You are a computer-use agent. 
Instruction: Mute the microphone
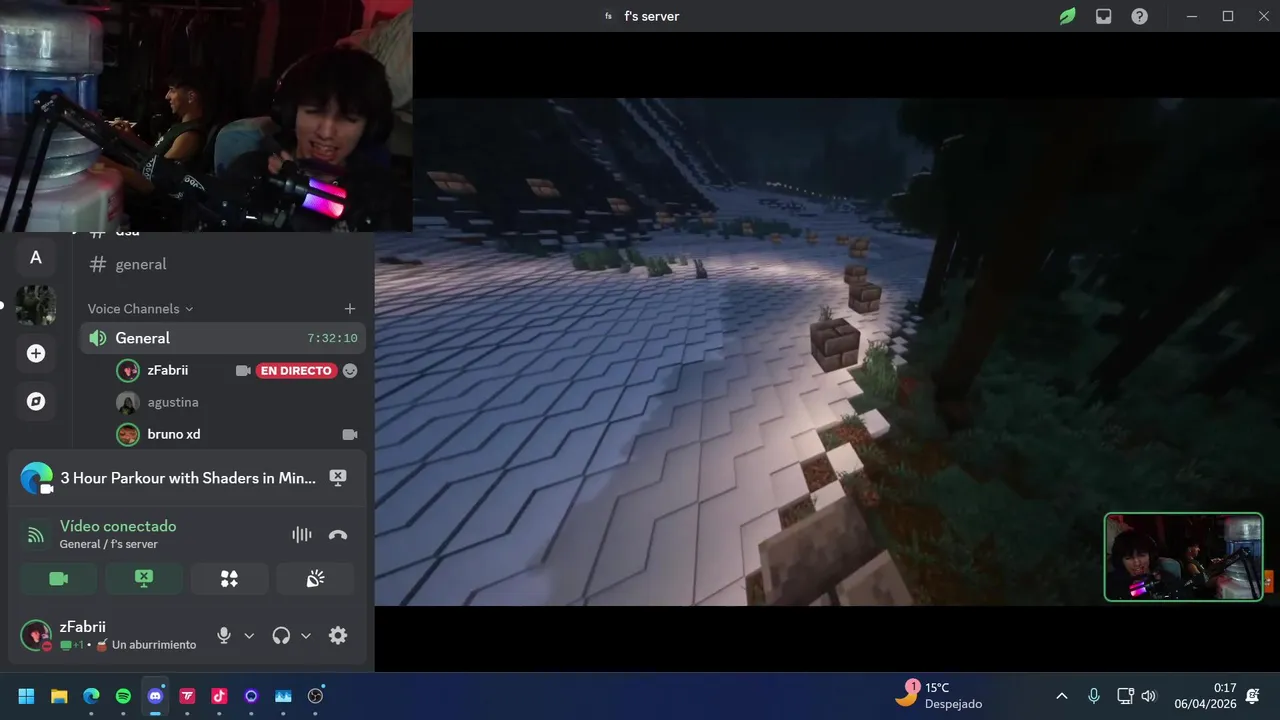[224, 635]
